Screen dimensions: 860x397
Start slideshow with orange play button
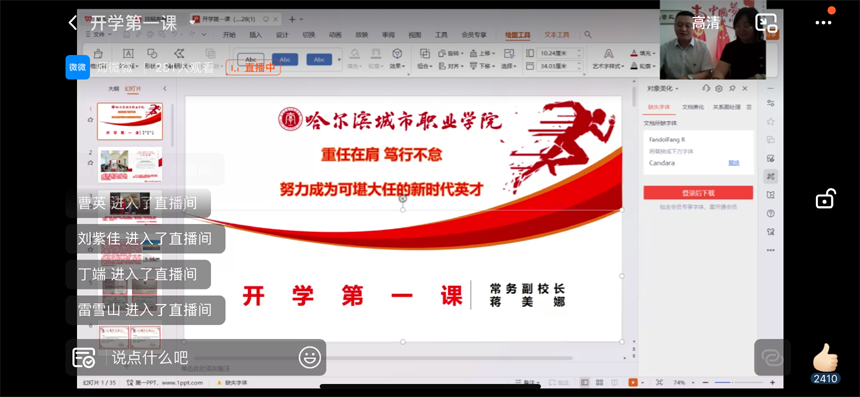(x=633, y=382)
